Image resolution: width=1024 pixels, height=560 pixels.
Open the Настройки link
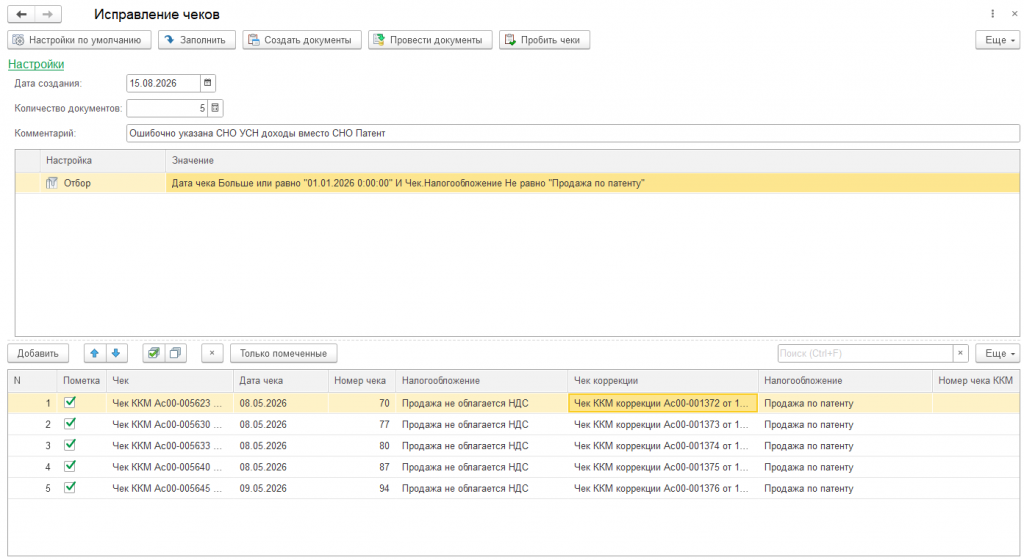click(x=36, y=64)
